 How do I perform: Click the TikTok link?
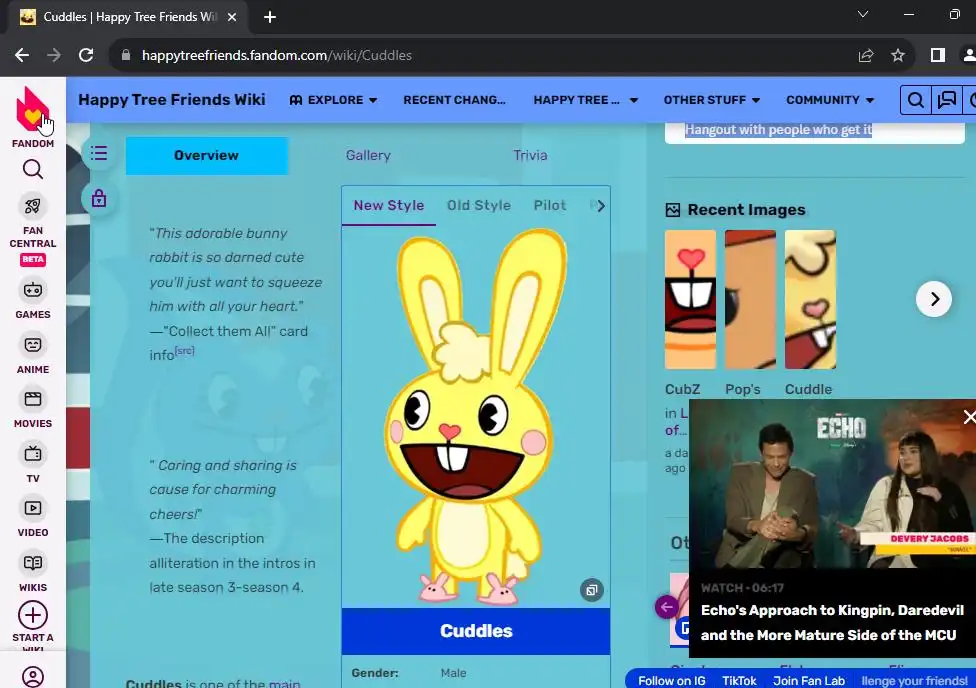point(739,681)
